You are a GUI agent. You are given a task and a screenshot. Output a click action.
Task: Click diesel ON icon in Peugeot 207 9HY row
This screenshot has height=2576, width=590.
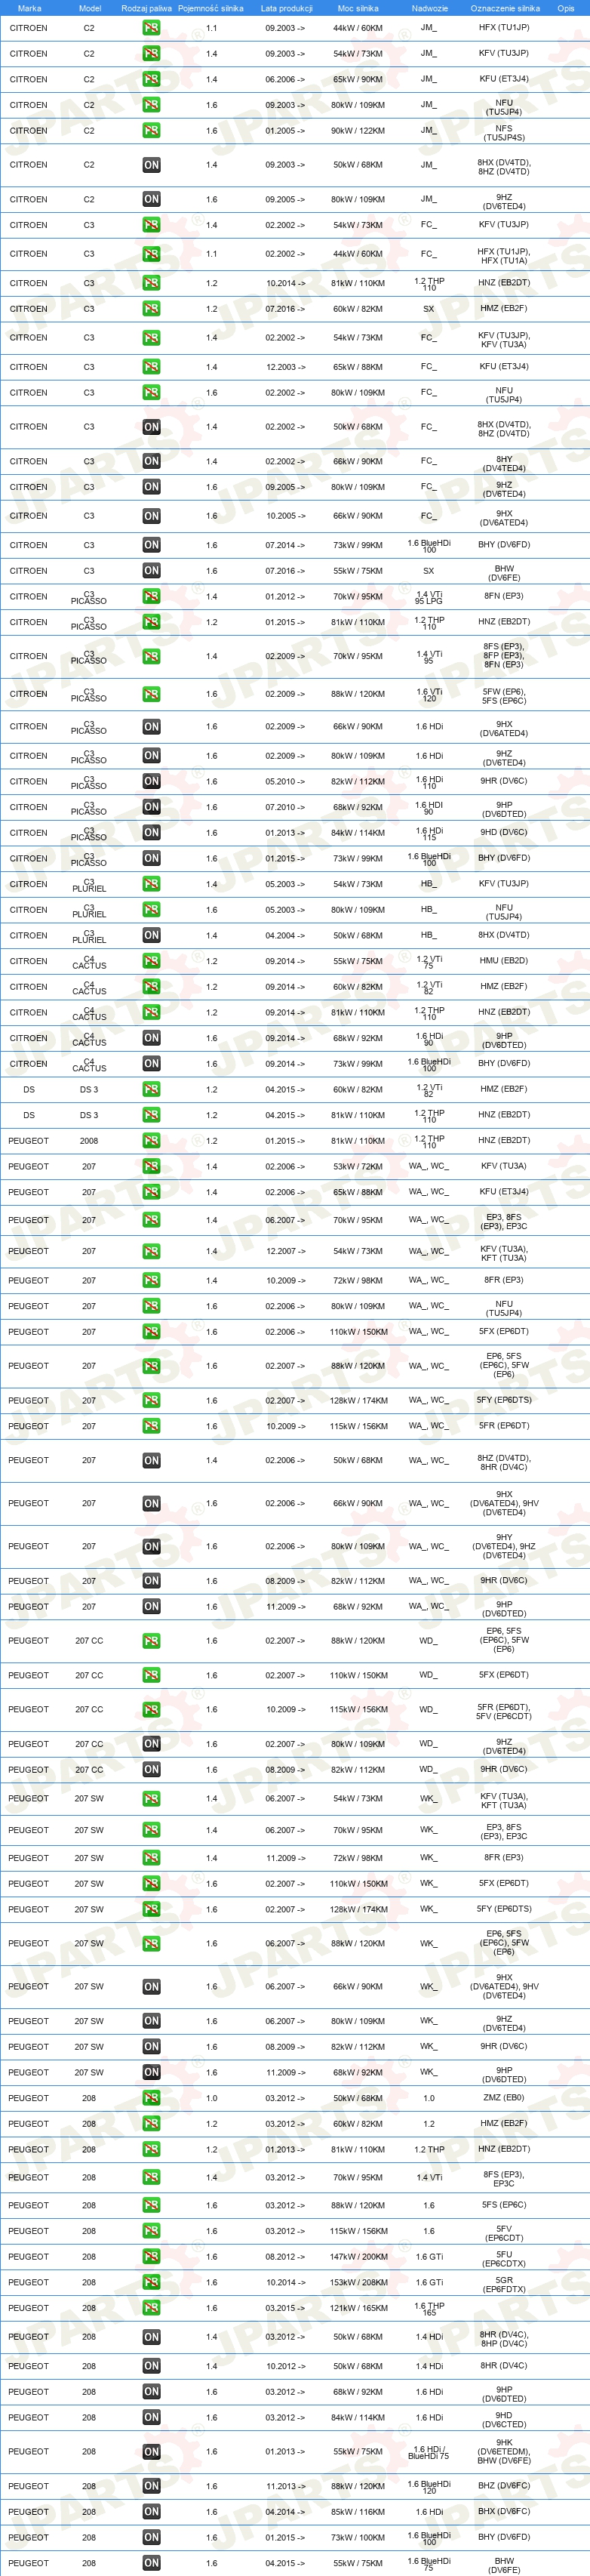(x=151, y=1546)
